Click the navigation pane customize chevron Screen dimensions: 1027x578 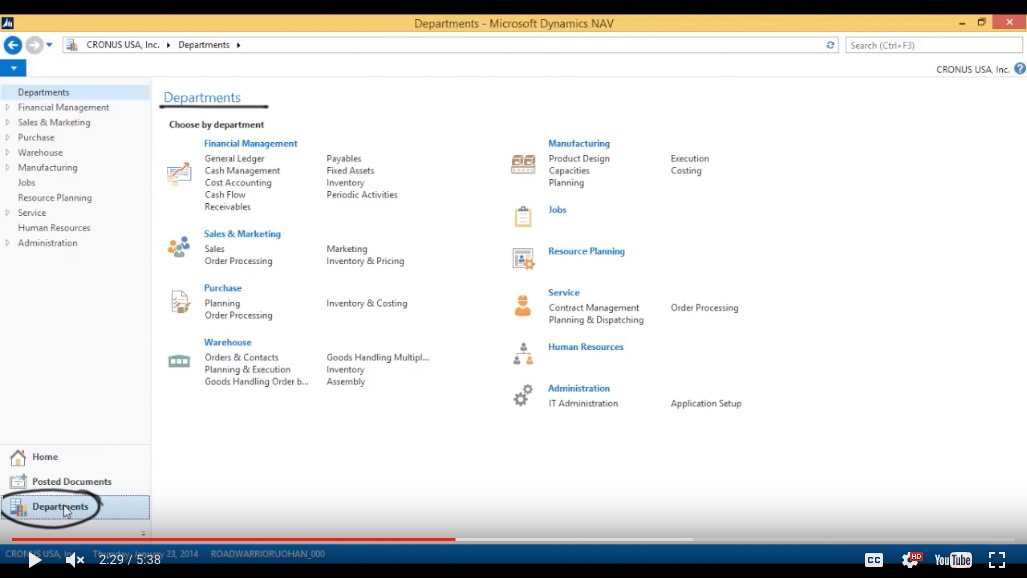(143, 533)
